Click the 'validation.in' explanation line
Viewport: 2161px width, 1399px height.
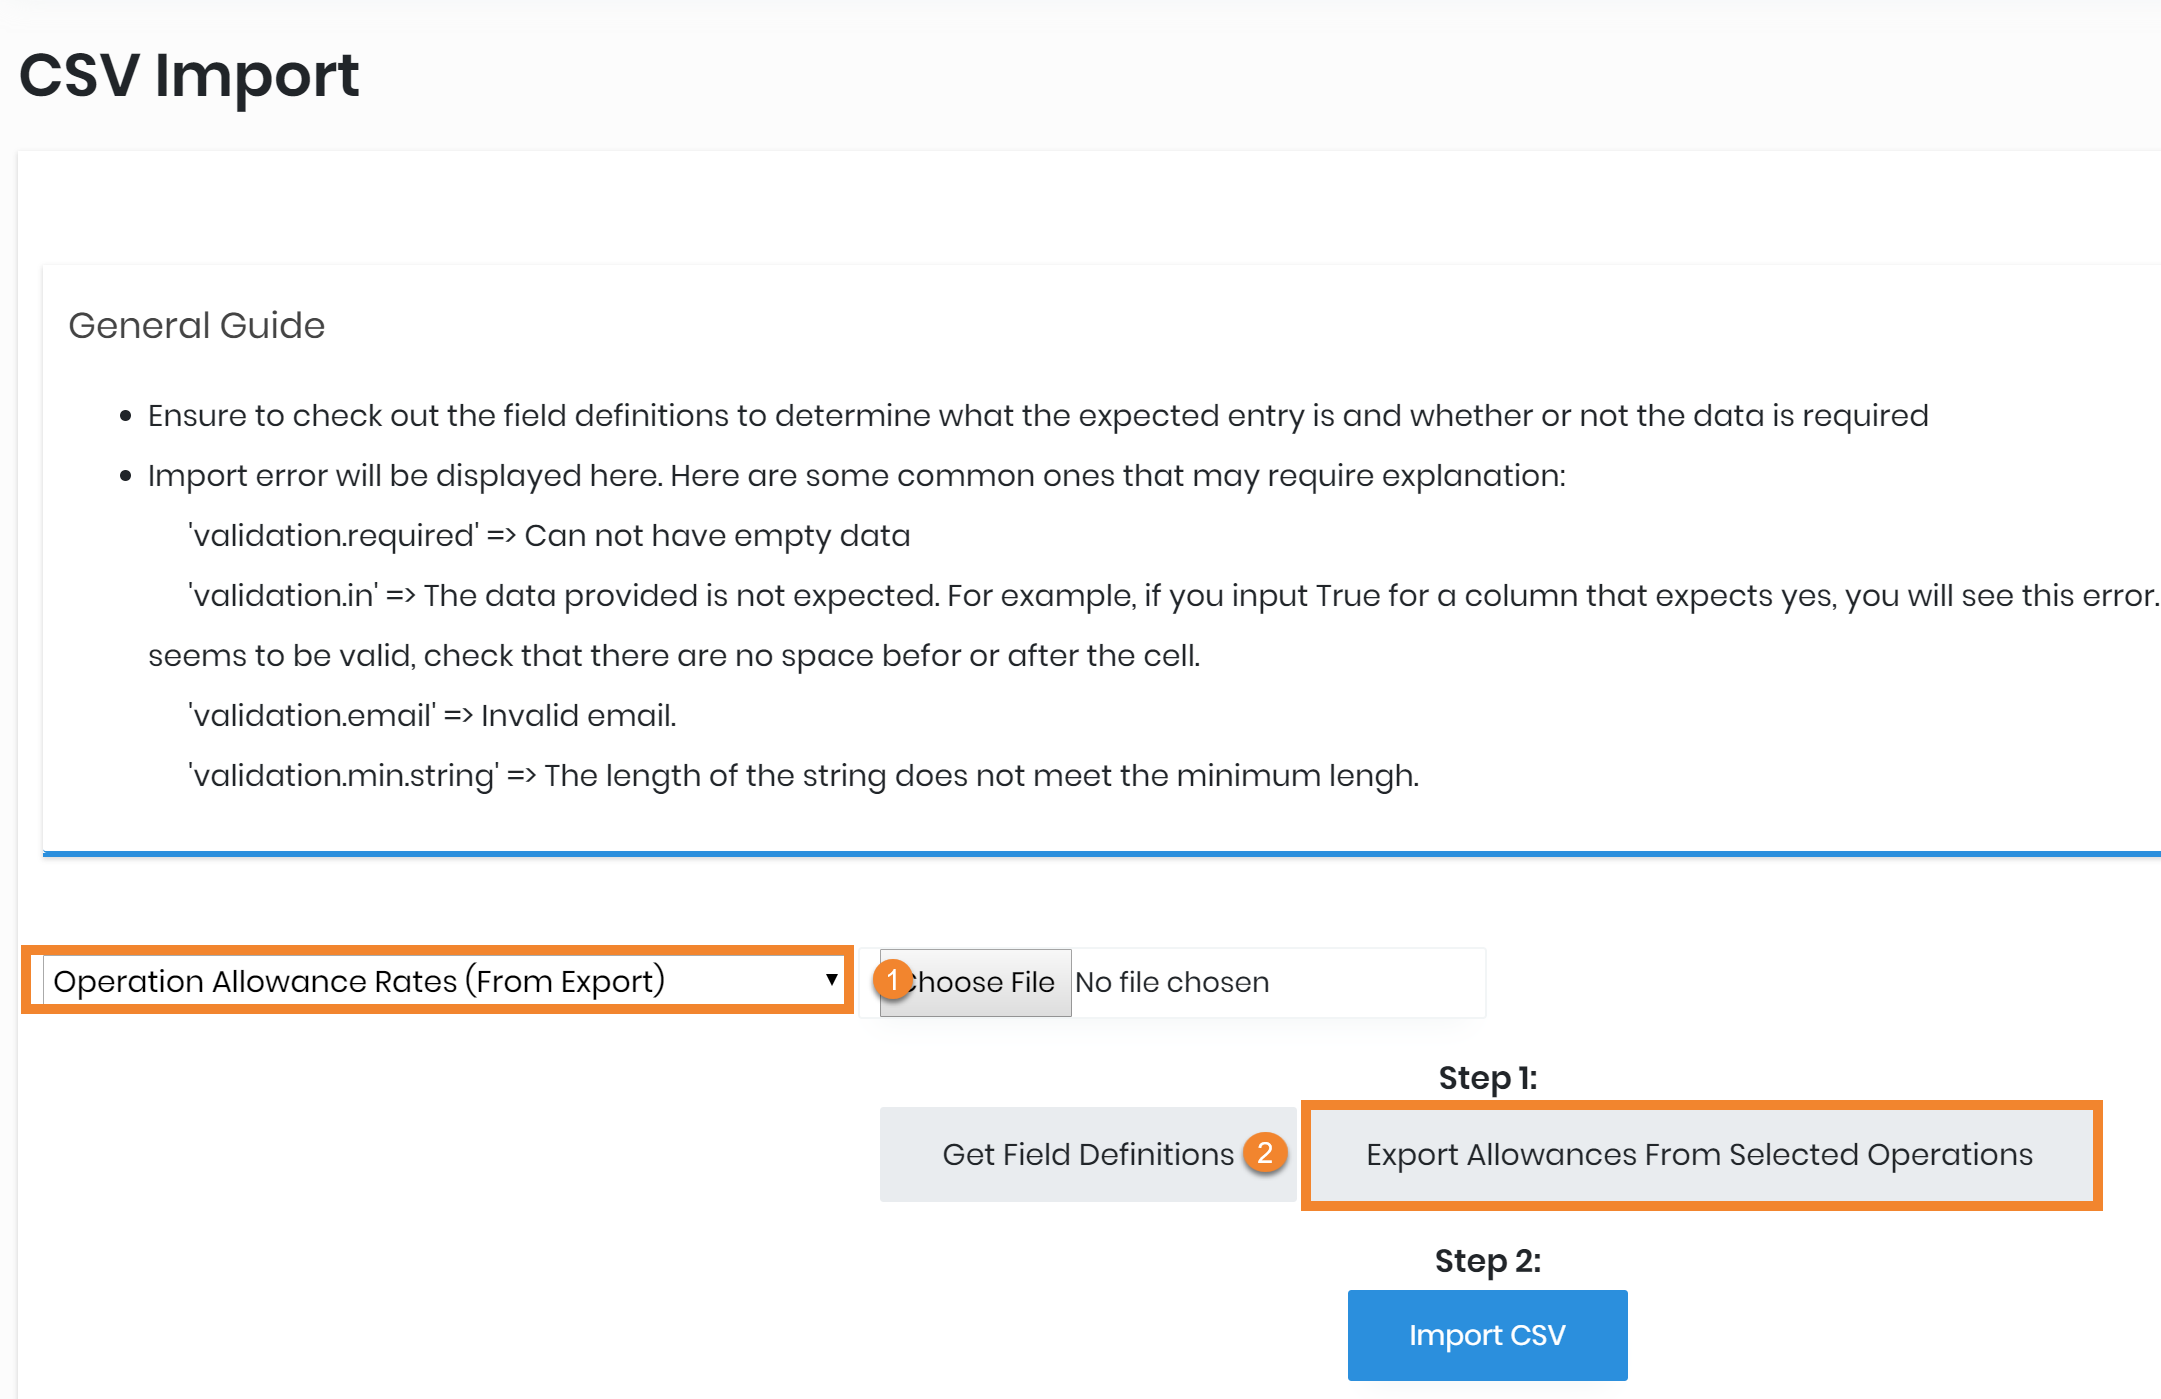coord(1172,596)
